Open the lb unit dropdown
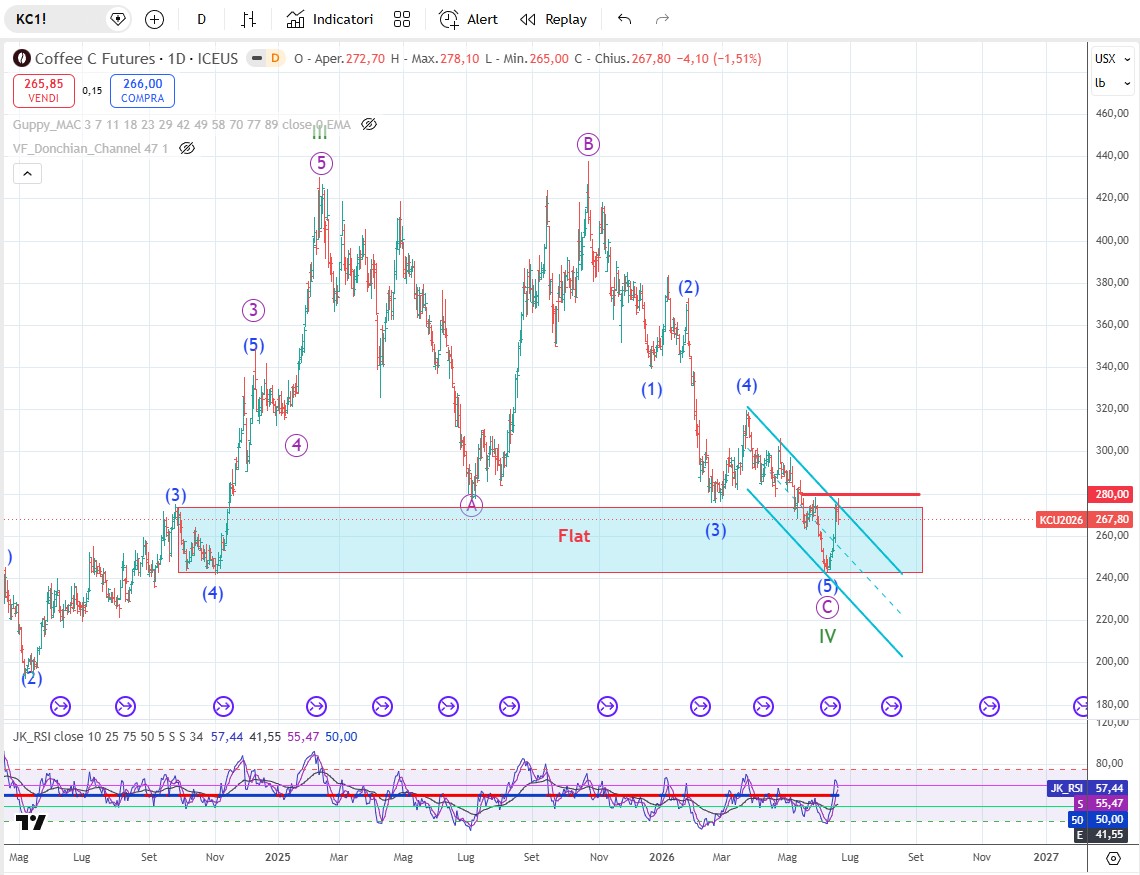This screenshot has height=875, width=1140. (x=1113, y=83)
